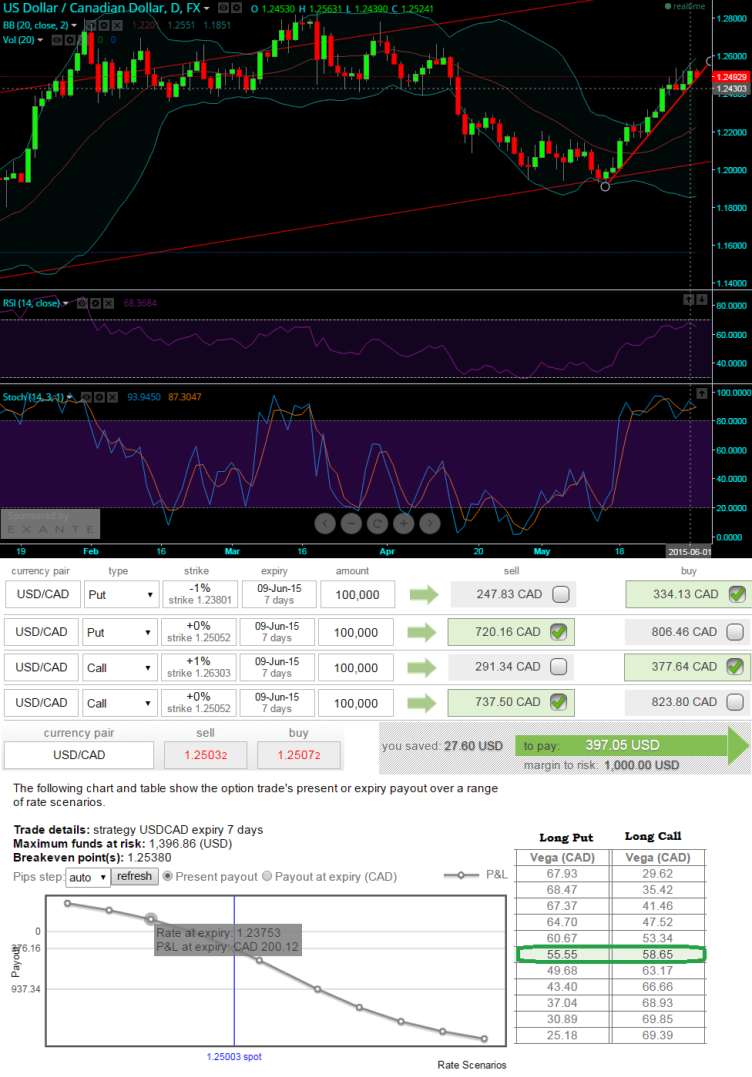This screenshot has width=752, height=1077.
Task: Move Stoch pane up arrow
Action: [x=702, y=394]
